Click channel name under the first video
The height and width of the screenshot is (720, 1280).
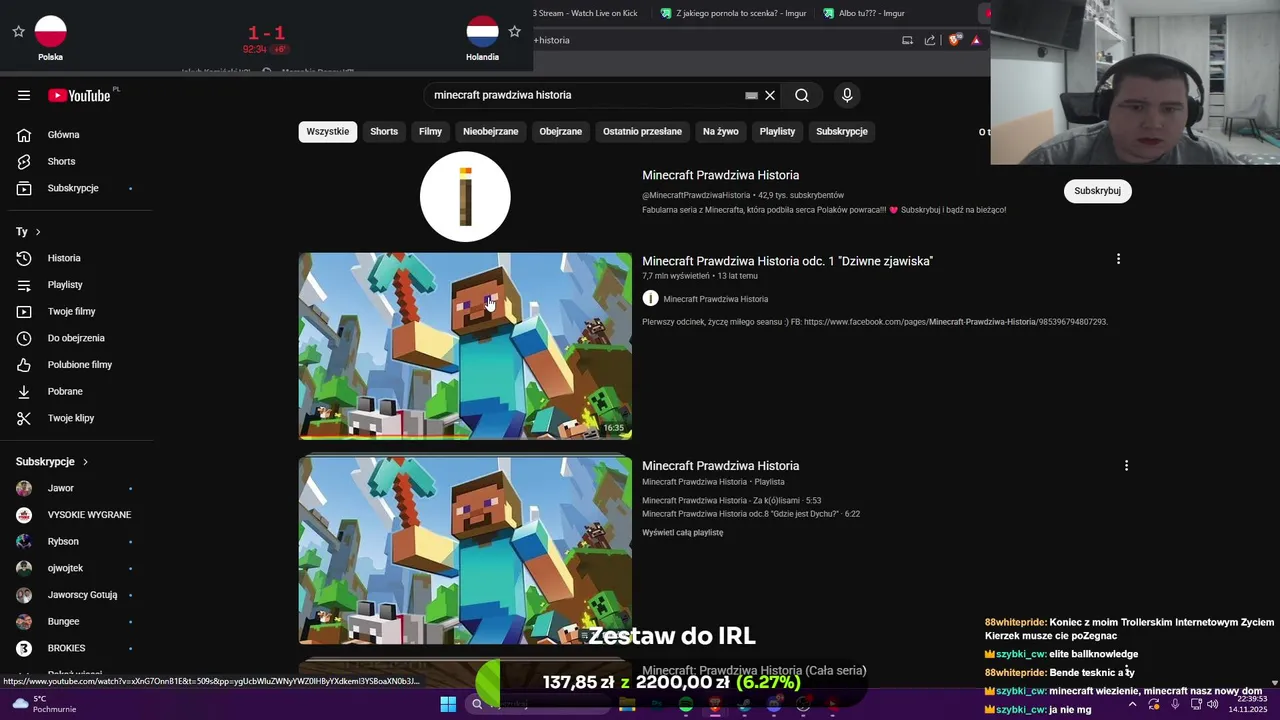(715, 299)
